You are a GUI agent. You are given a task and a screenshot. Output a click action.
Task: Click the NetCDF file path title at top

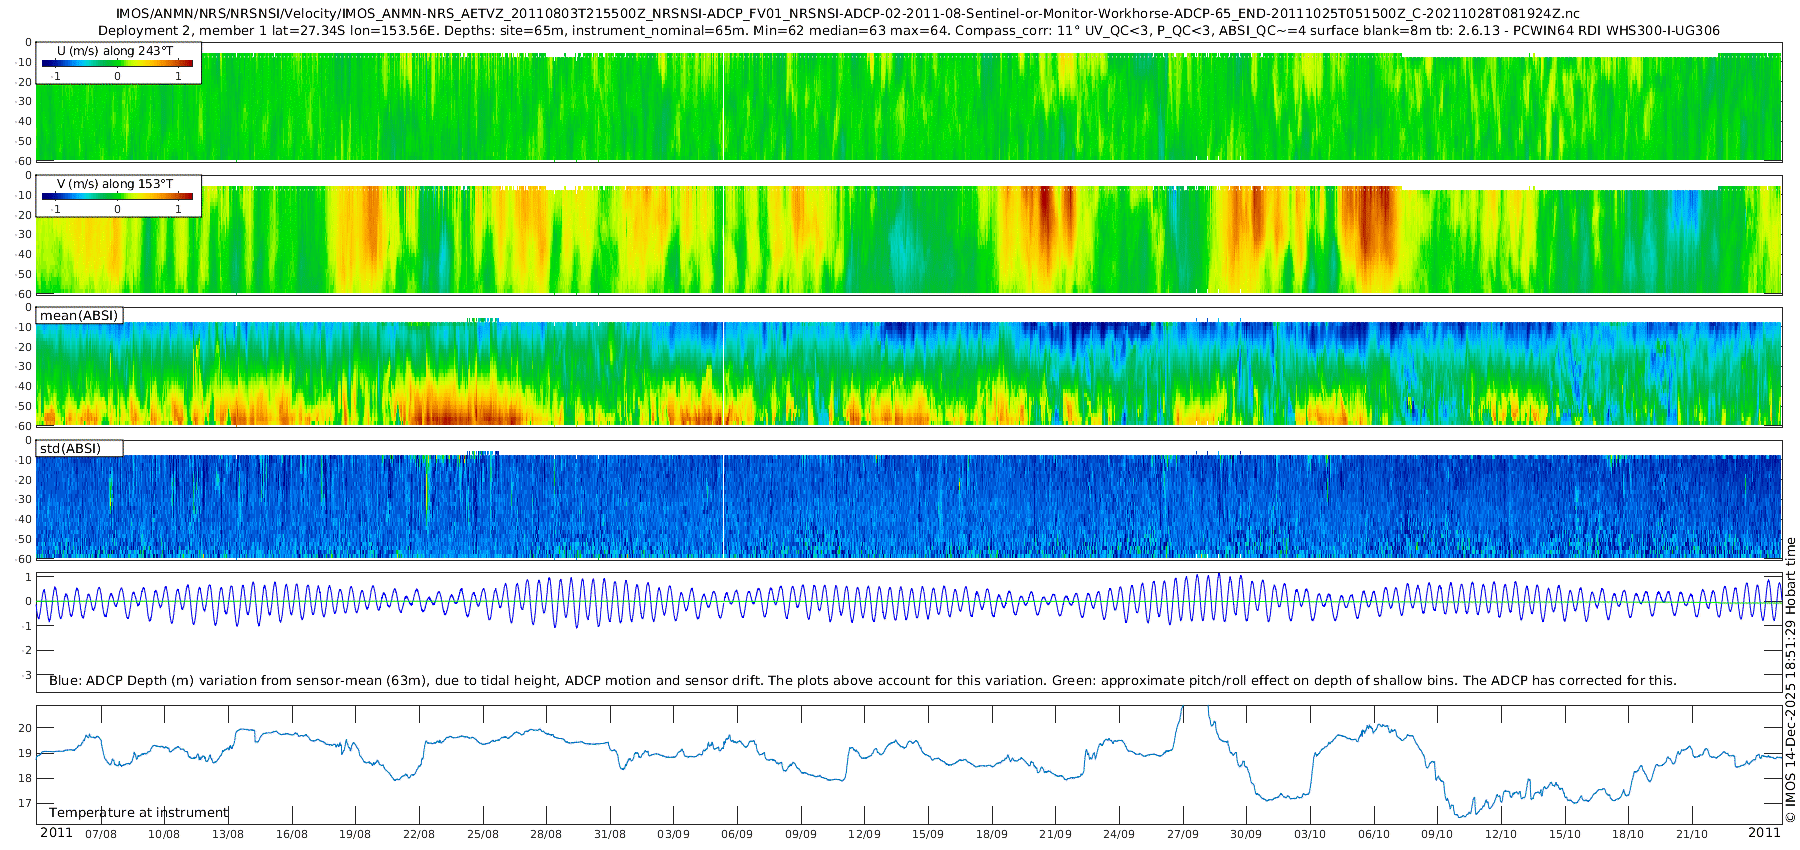848,14
